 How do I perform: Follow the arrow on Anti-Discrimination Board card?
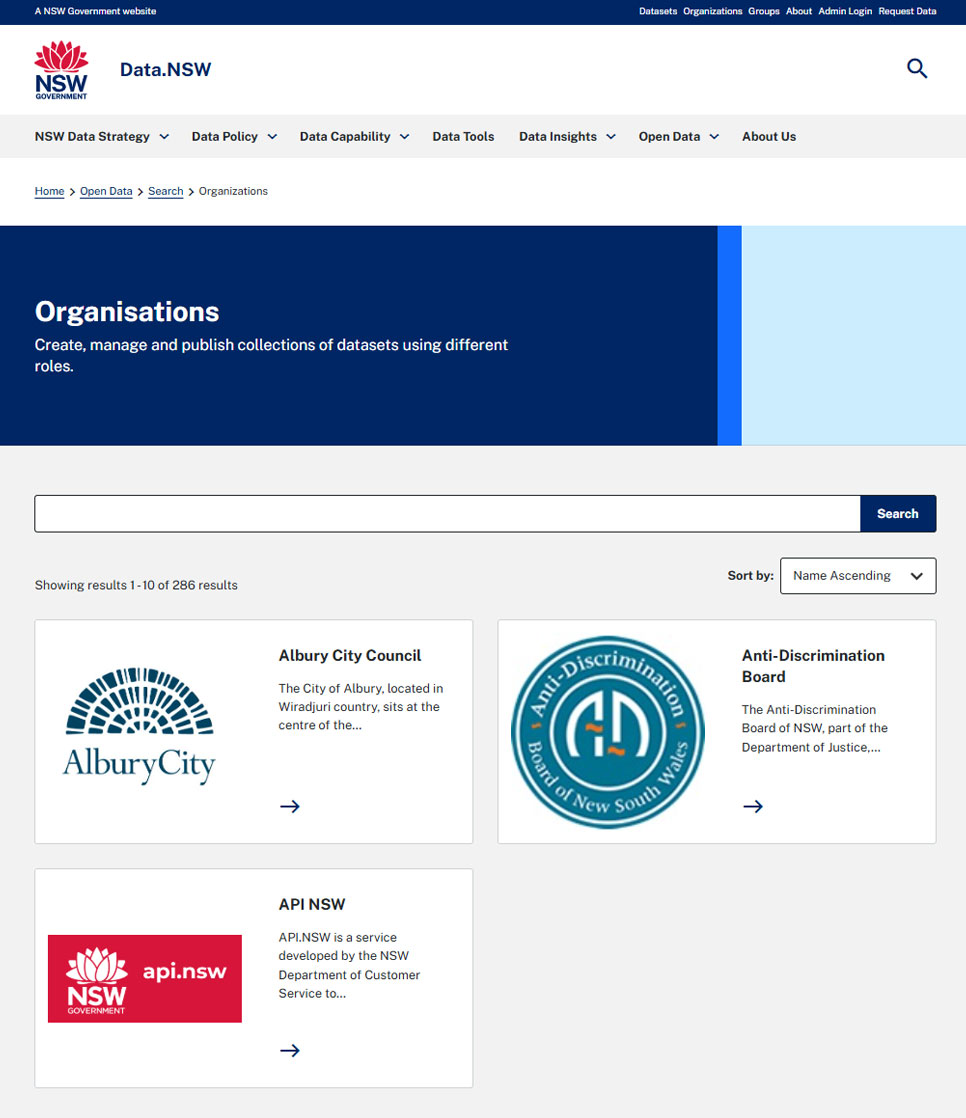(753, 806)
